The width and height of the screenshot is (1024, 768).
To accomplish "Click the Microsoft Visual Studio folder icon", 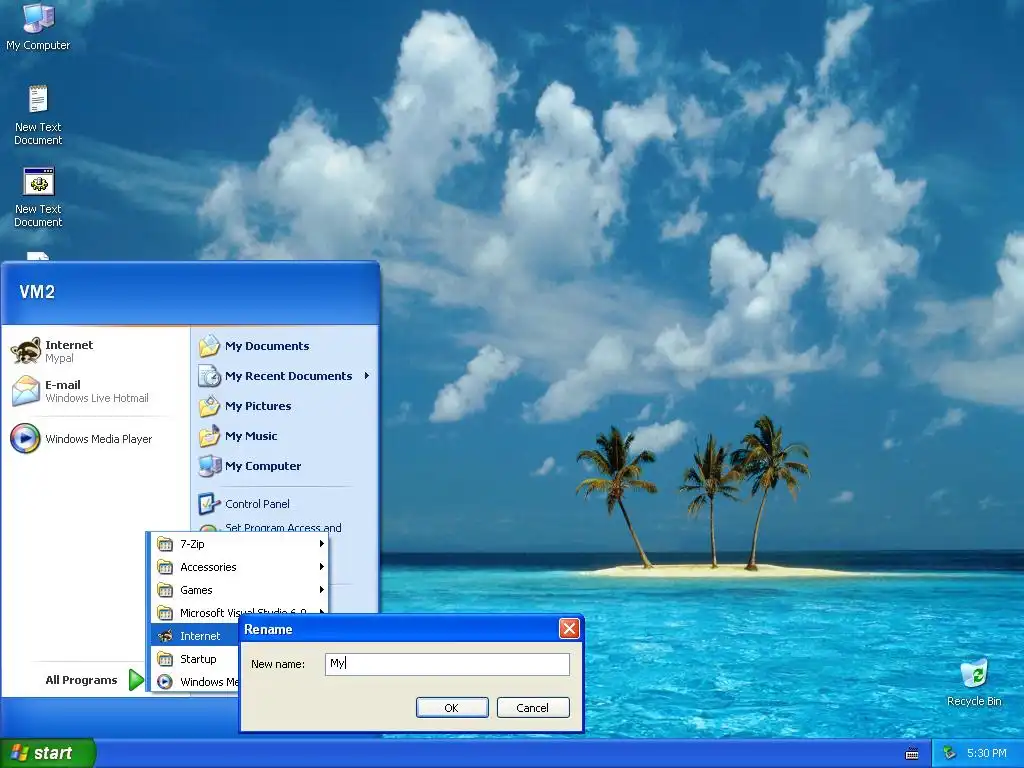I will pyautogui.click(x=165, y=613).
